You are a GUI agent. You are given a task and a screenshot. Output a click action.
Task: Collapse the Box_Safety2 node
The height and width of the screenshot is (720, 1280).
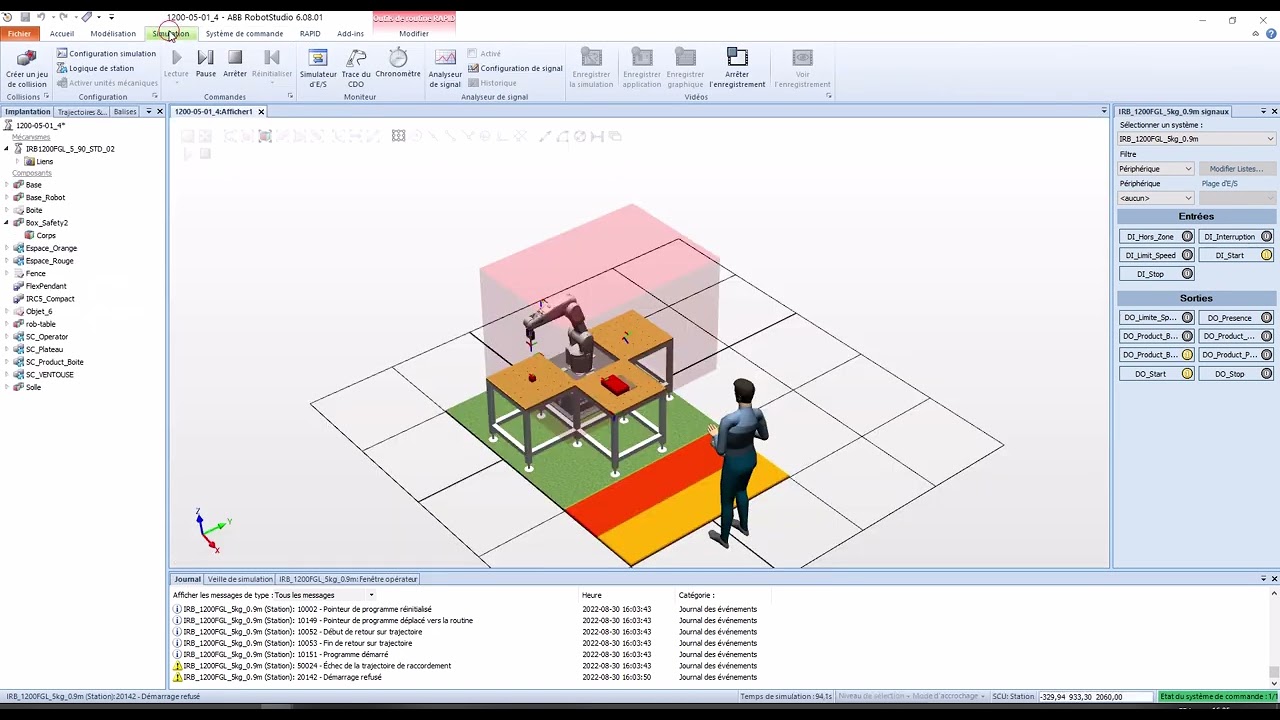pyautogui.click(x=8, y=223)
